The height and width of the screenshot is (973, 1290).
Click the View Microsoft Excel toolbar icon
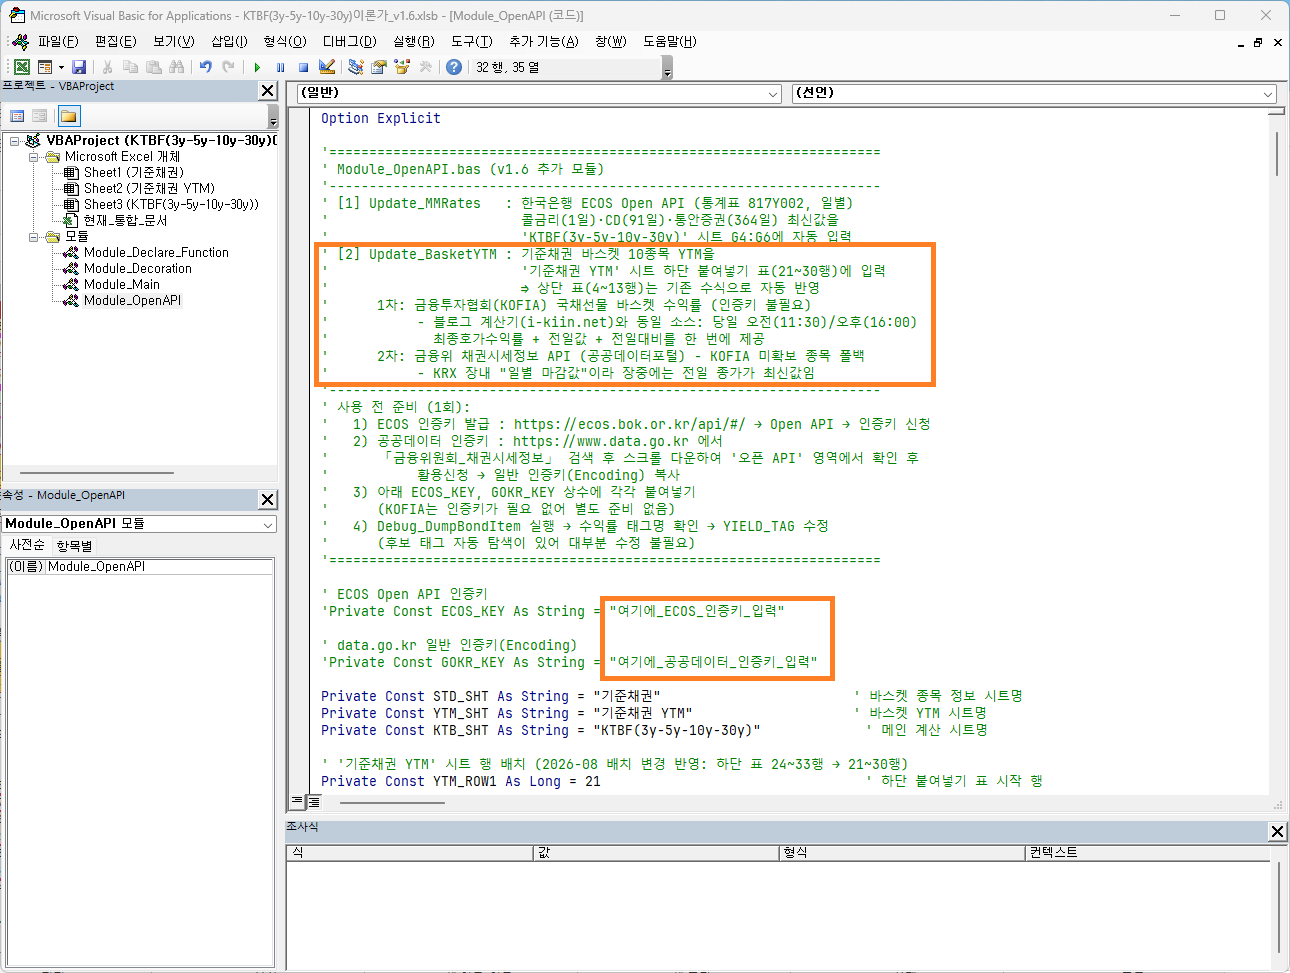point(21,67)
